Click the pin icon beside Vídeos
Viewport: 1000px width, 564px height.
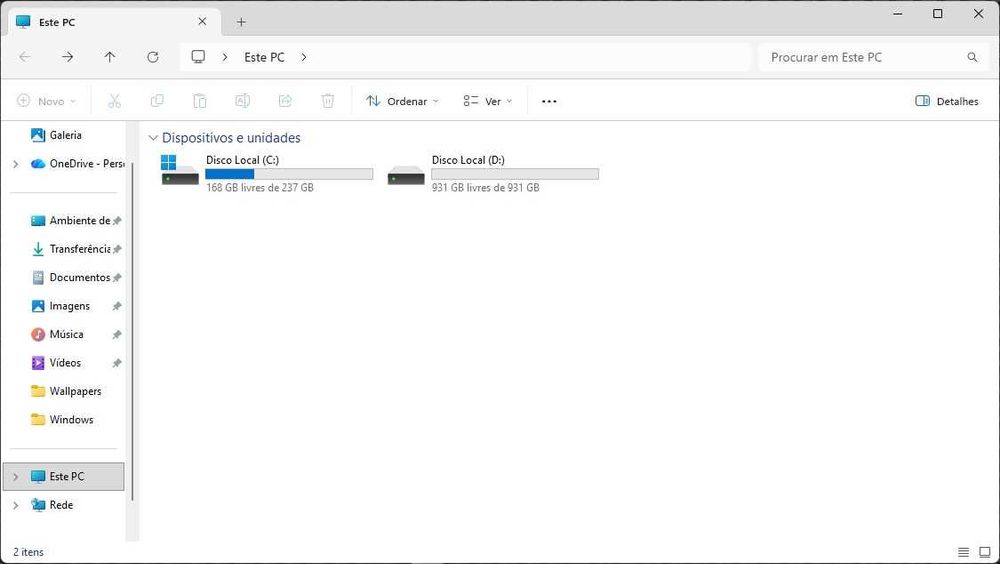[117, 363]
